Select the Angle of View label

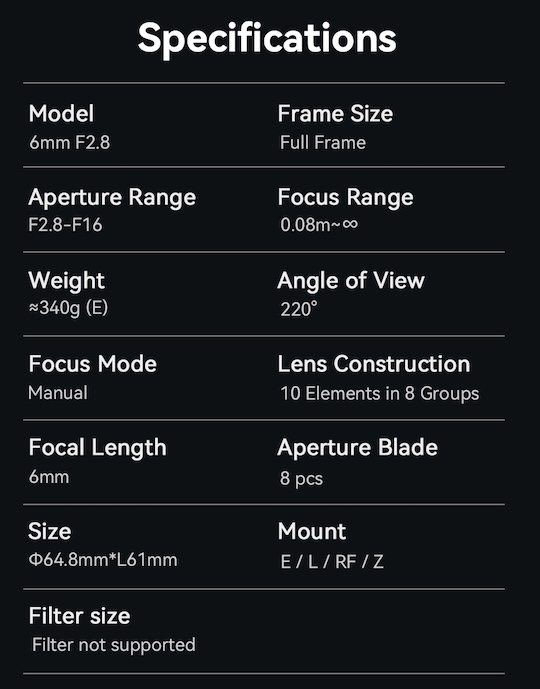(351, 281)
